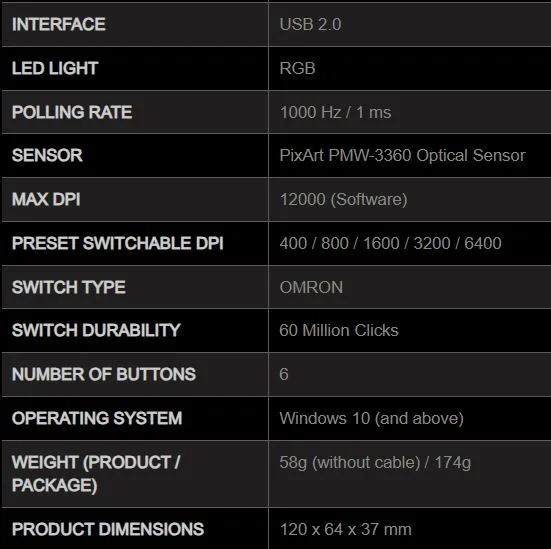Select the SENSOR label
551x549 pixels.
click(x=47, y=155)
